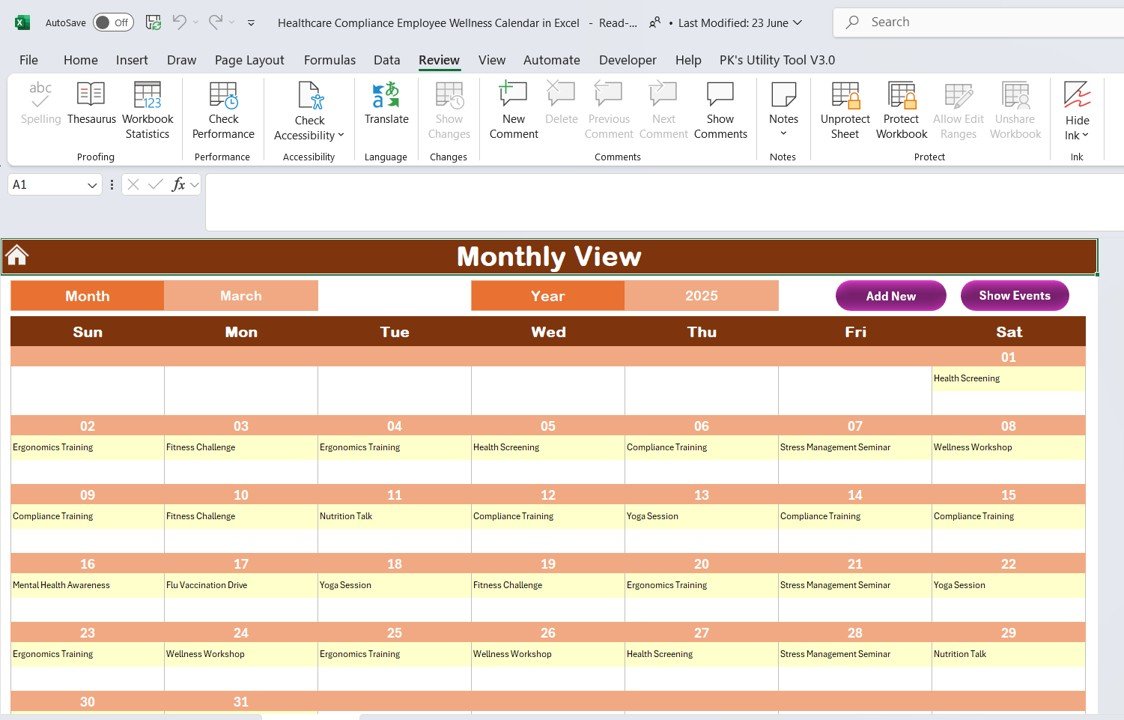Click the Undo arrow
The image size is (1124, 720).
(x=179, y=22)
